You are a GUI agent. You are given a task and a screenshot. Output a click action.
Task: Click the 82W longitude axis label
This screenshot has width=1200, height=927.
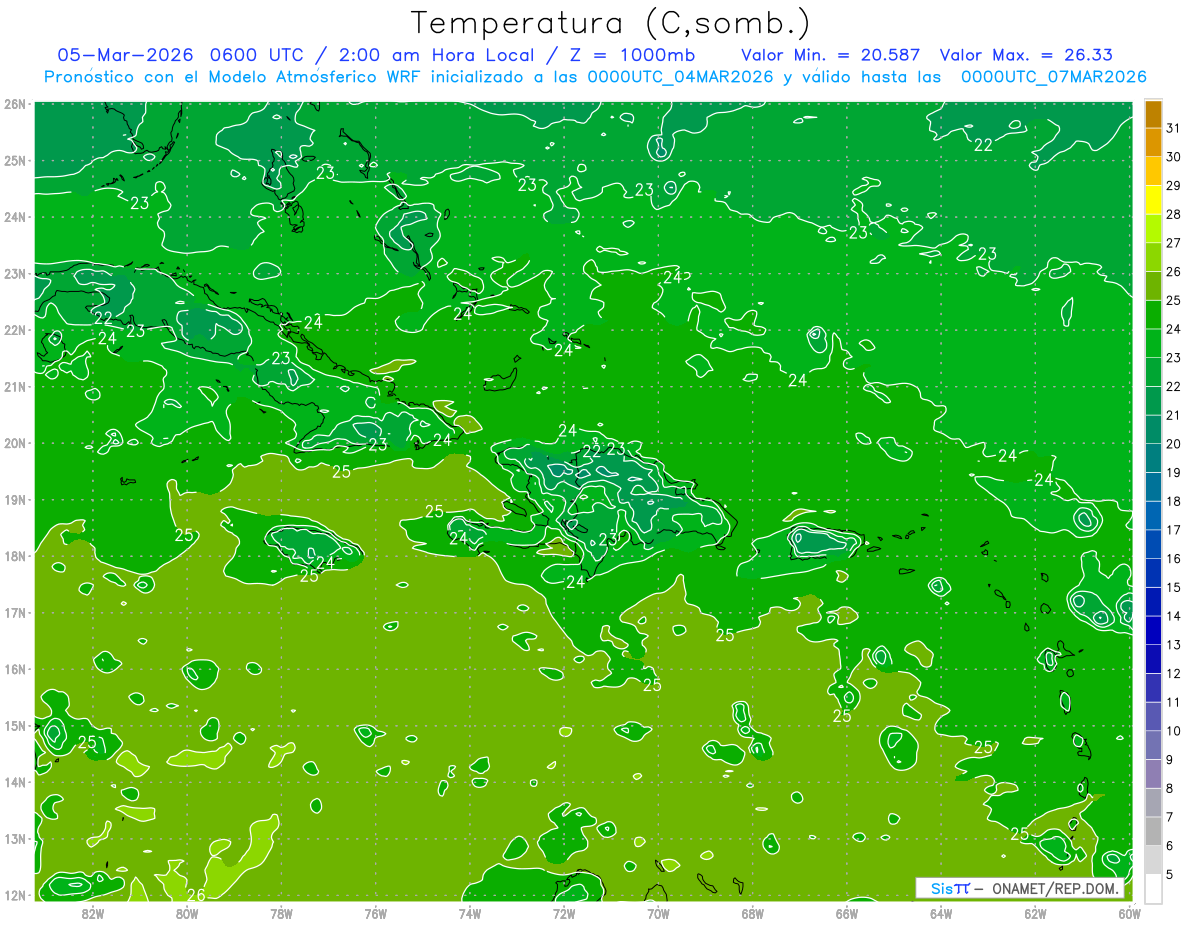tap(93, 913)
